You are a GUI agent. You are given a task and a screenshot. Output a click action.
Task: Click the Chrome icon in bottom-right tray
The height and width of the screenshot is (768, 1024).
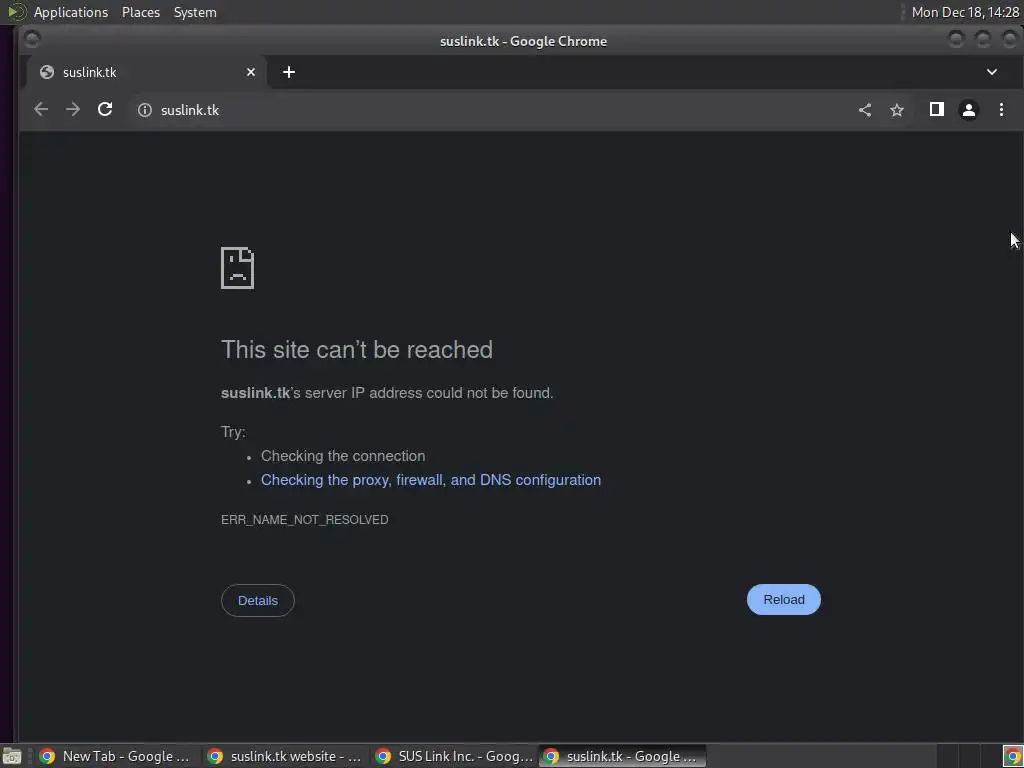(x=1012, y=756)
